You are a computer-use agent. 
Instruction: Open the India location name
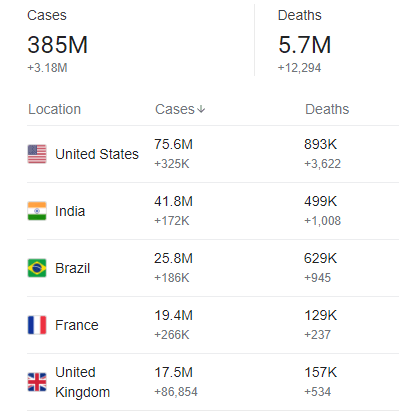pos(70,211)
